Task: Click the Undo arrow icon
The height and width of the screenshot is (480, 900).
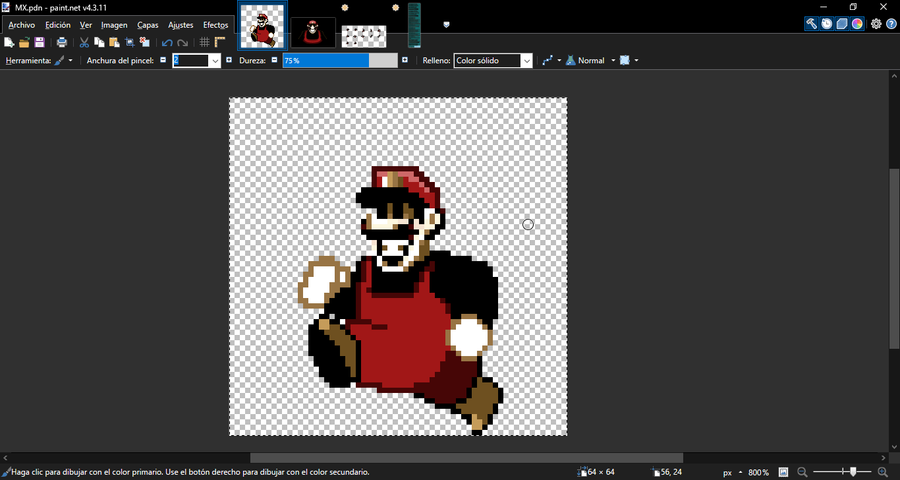Action: click(x=167, y=42)
